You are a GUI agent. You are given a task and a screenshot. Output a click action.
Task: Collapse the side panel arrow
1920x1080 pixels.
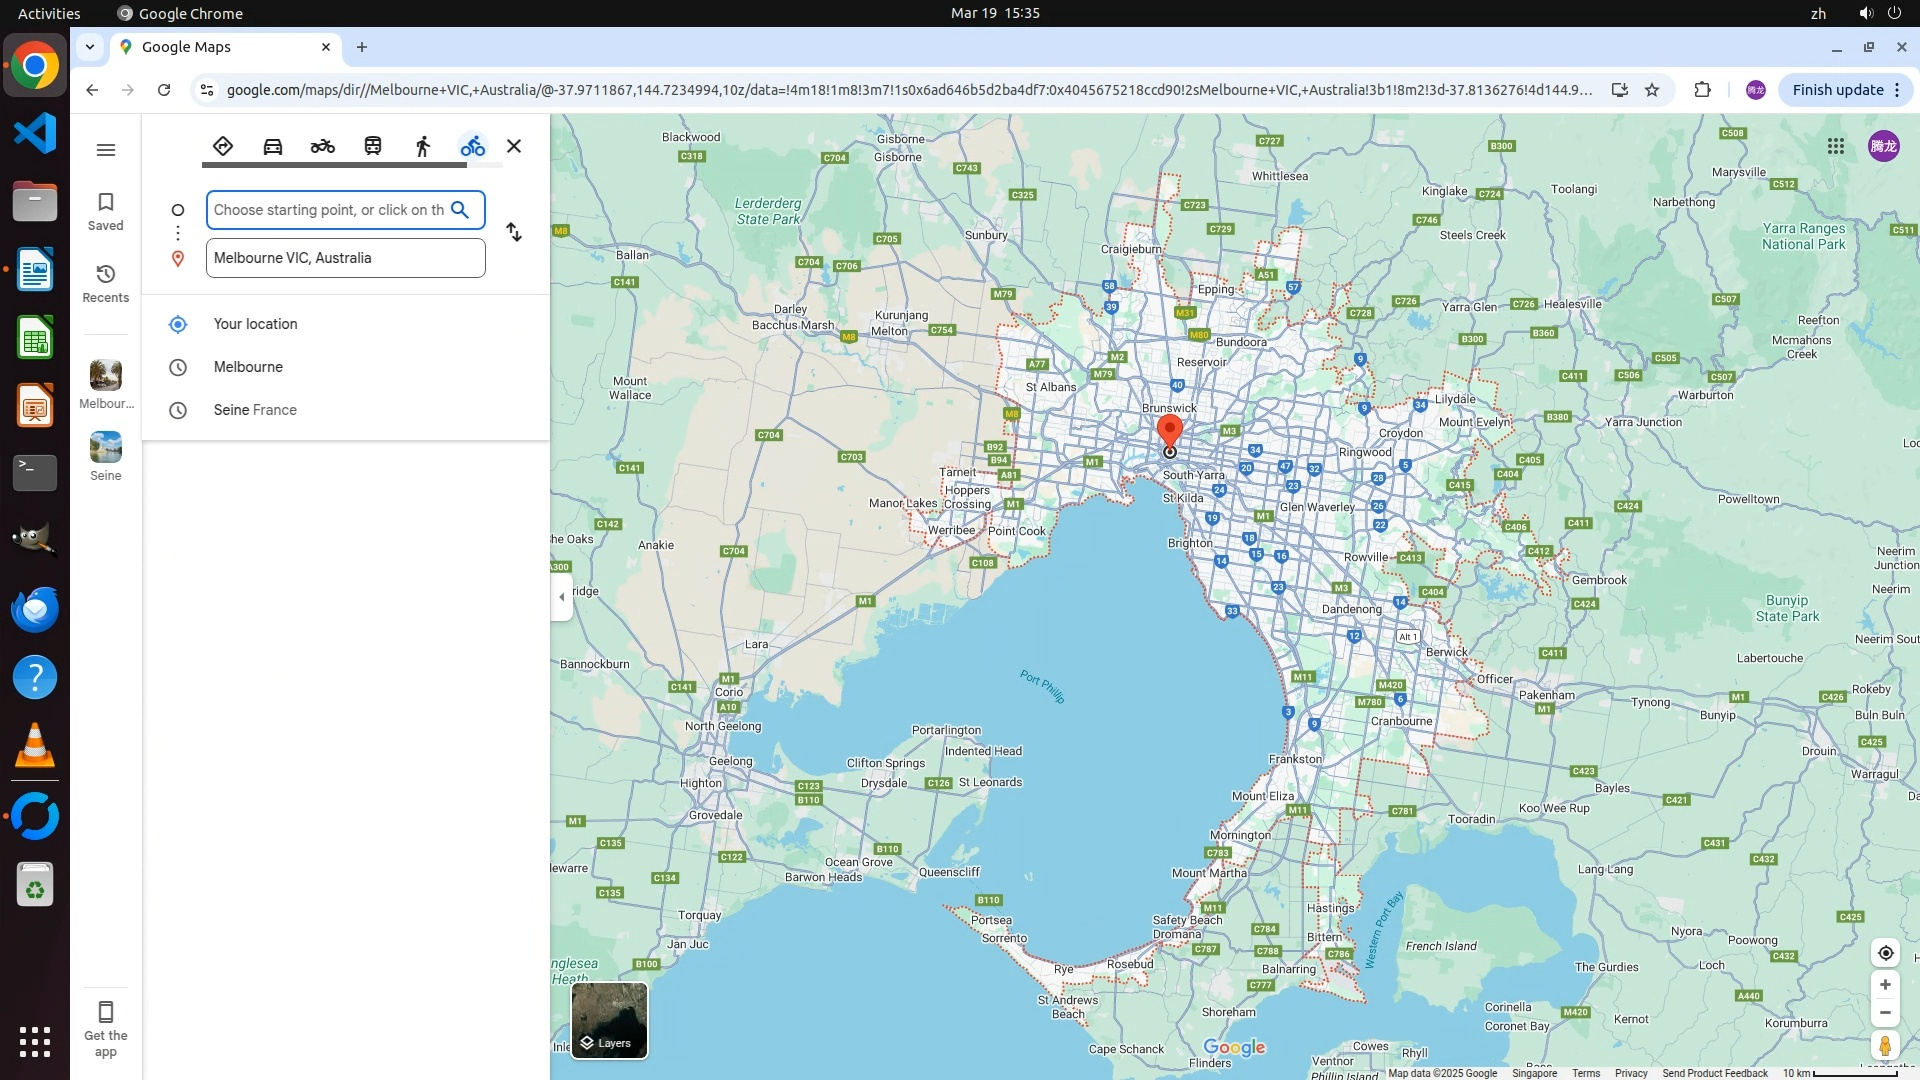point(561,597)
